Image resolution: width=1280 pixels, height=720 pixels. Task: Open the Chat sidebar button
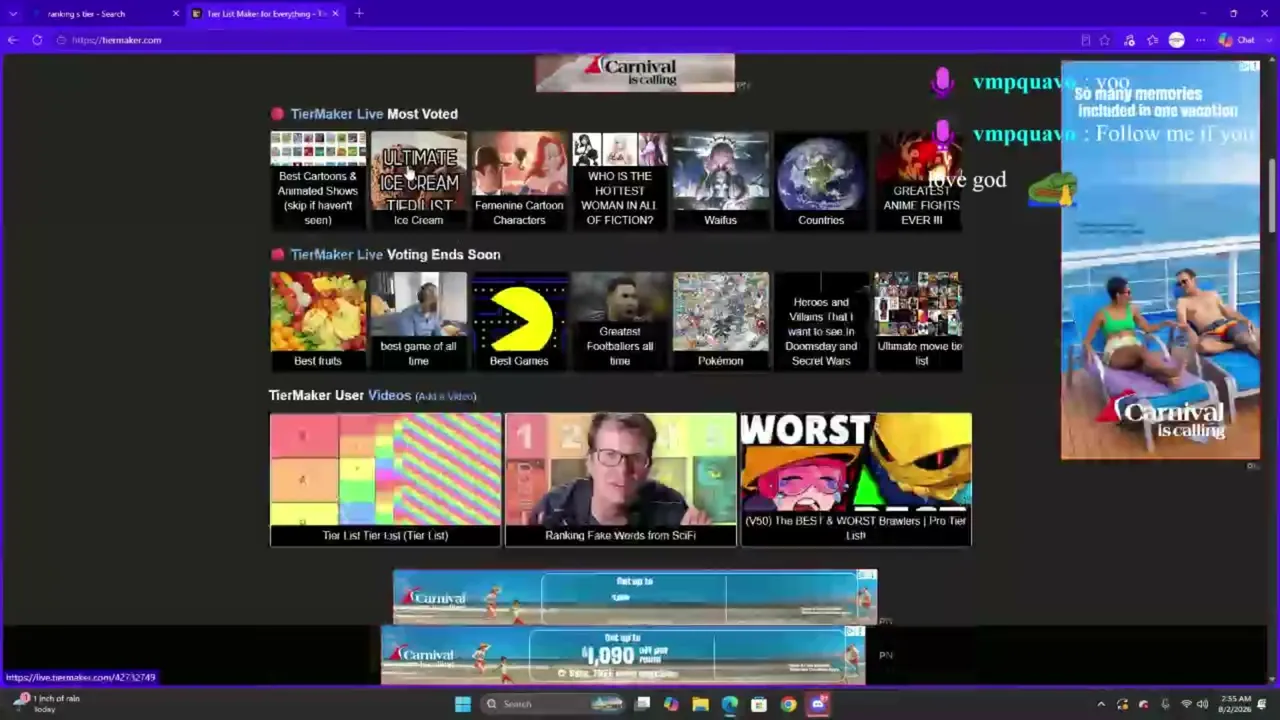click(1237, 40)
